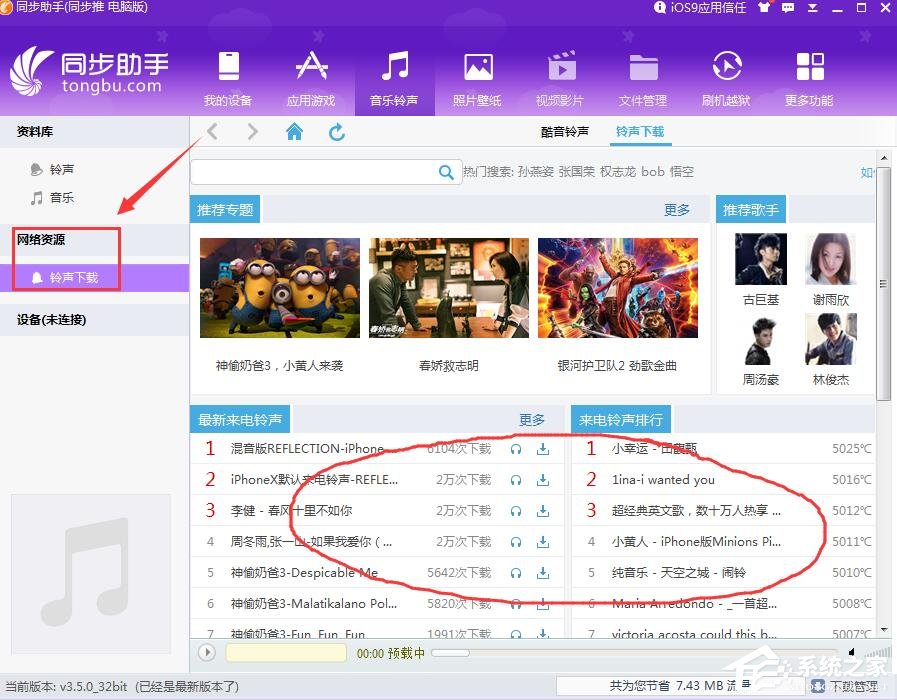Open the 我的设备 (My Device) section
Screen dimensions: 897x700
[228, 75]
